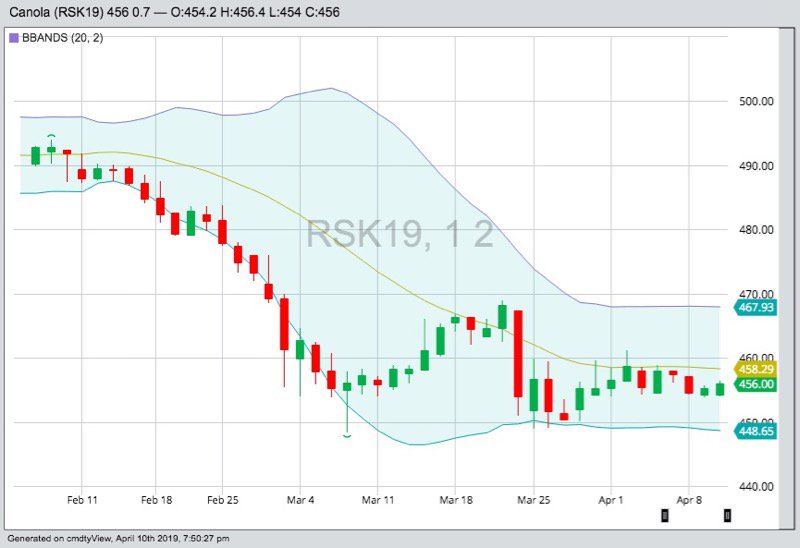Click the lower band value tag 448.65
Screen dimensions: 800x548
tap(756, 431)
